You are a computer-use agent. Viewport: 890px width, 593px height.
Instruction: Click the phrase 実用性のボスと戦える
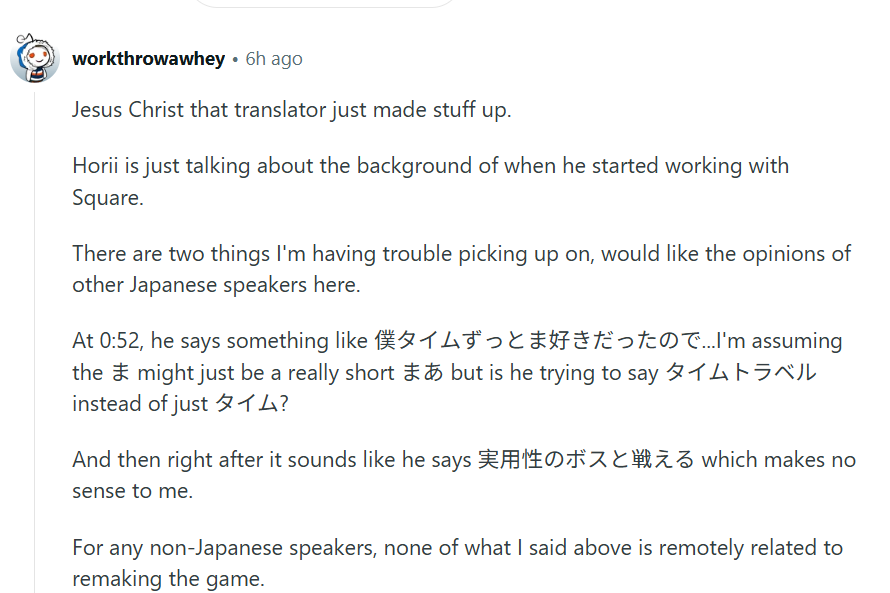pyautogui.click(x=586, y=460)
